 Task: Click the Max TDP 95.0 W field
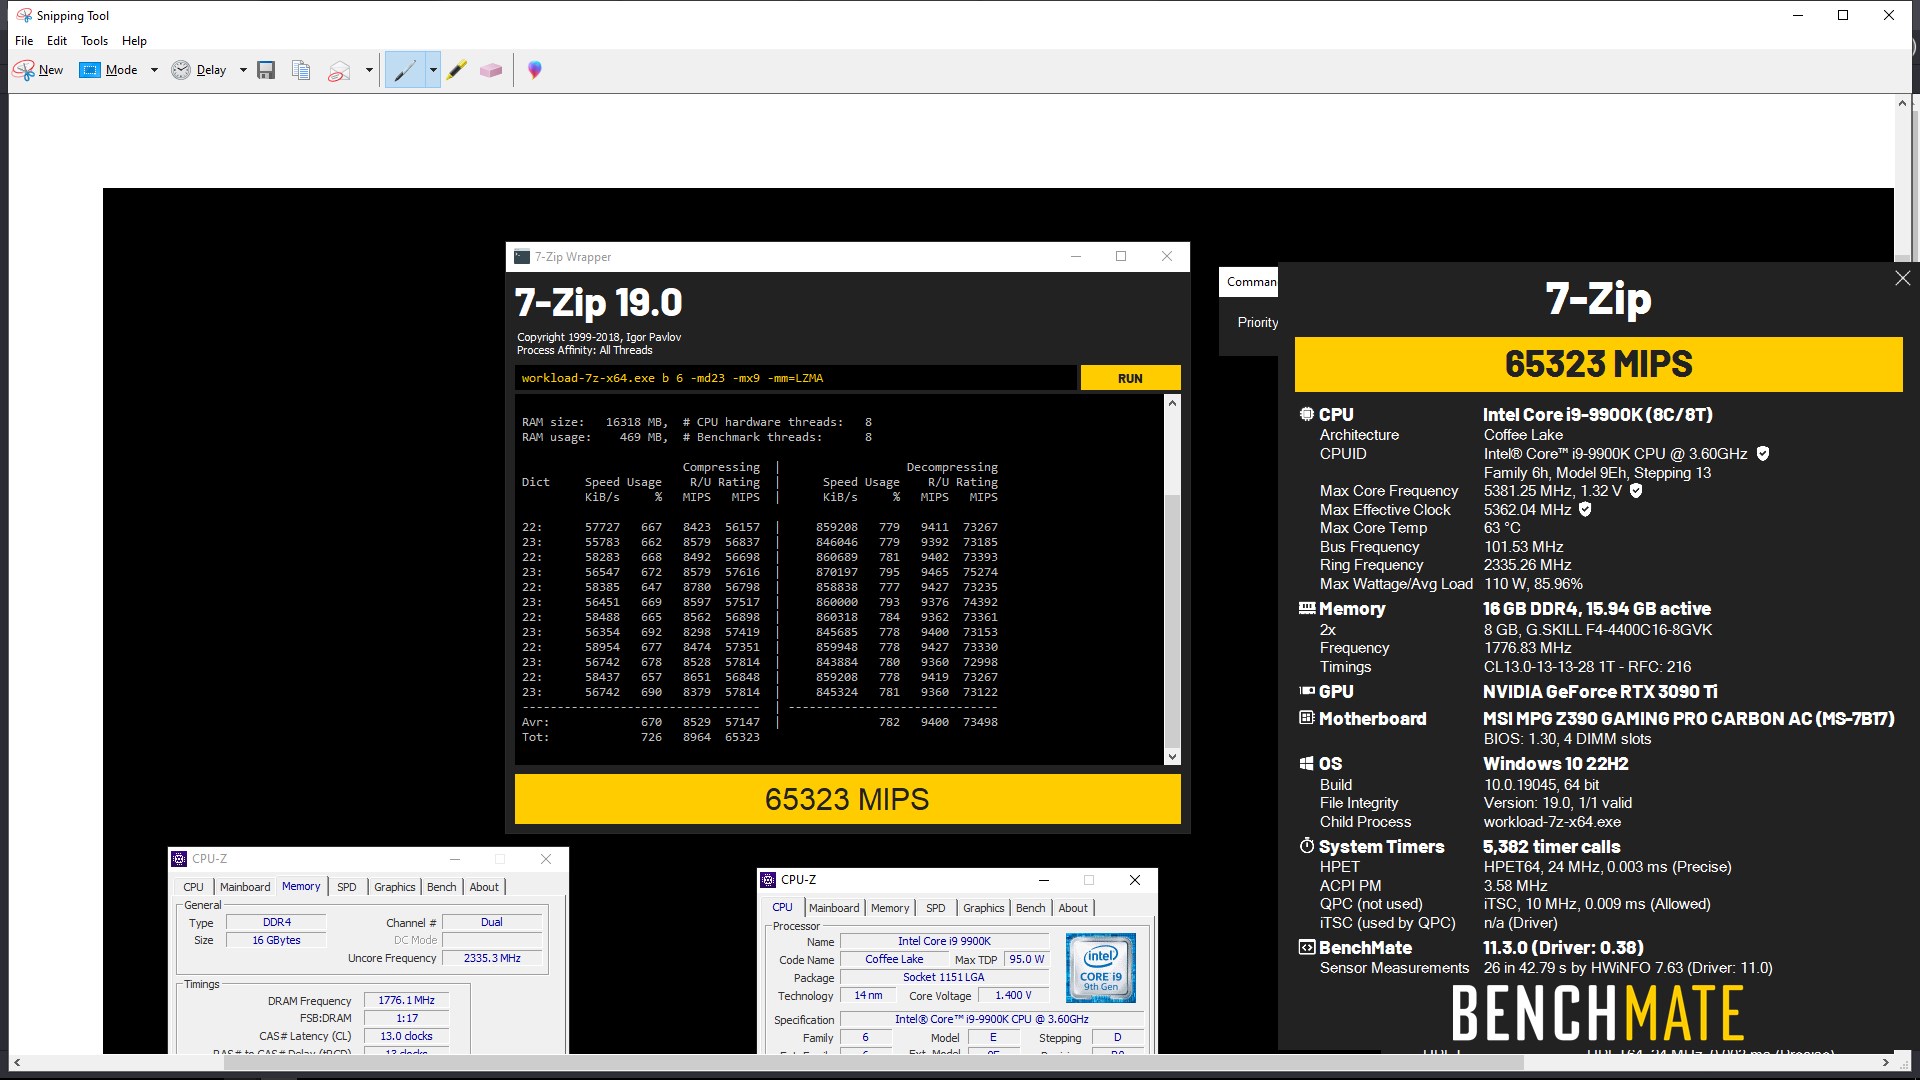point(1026,959)
